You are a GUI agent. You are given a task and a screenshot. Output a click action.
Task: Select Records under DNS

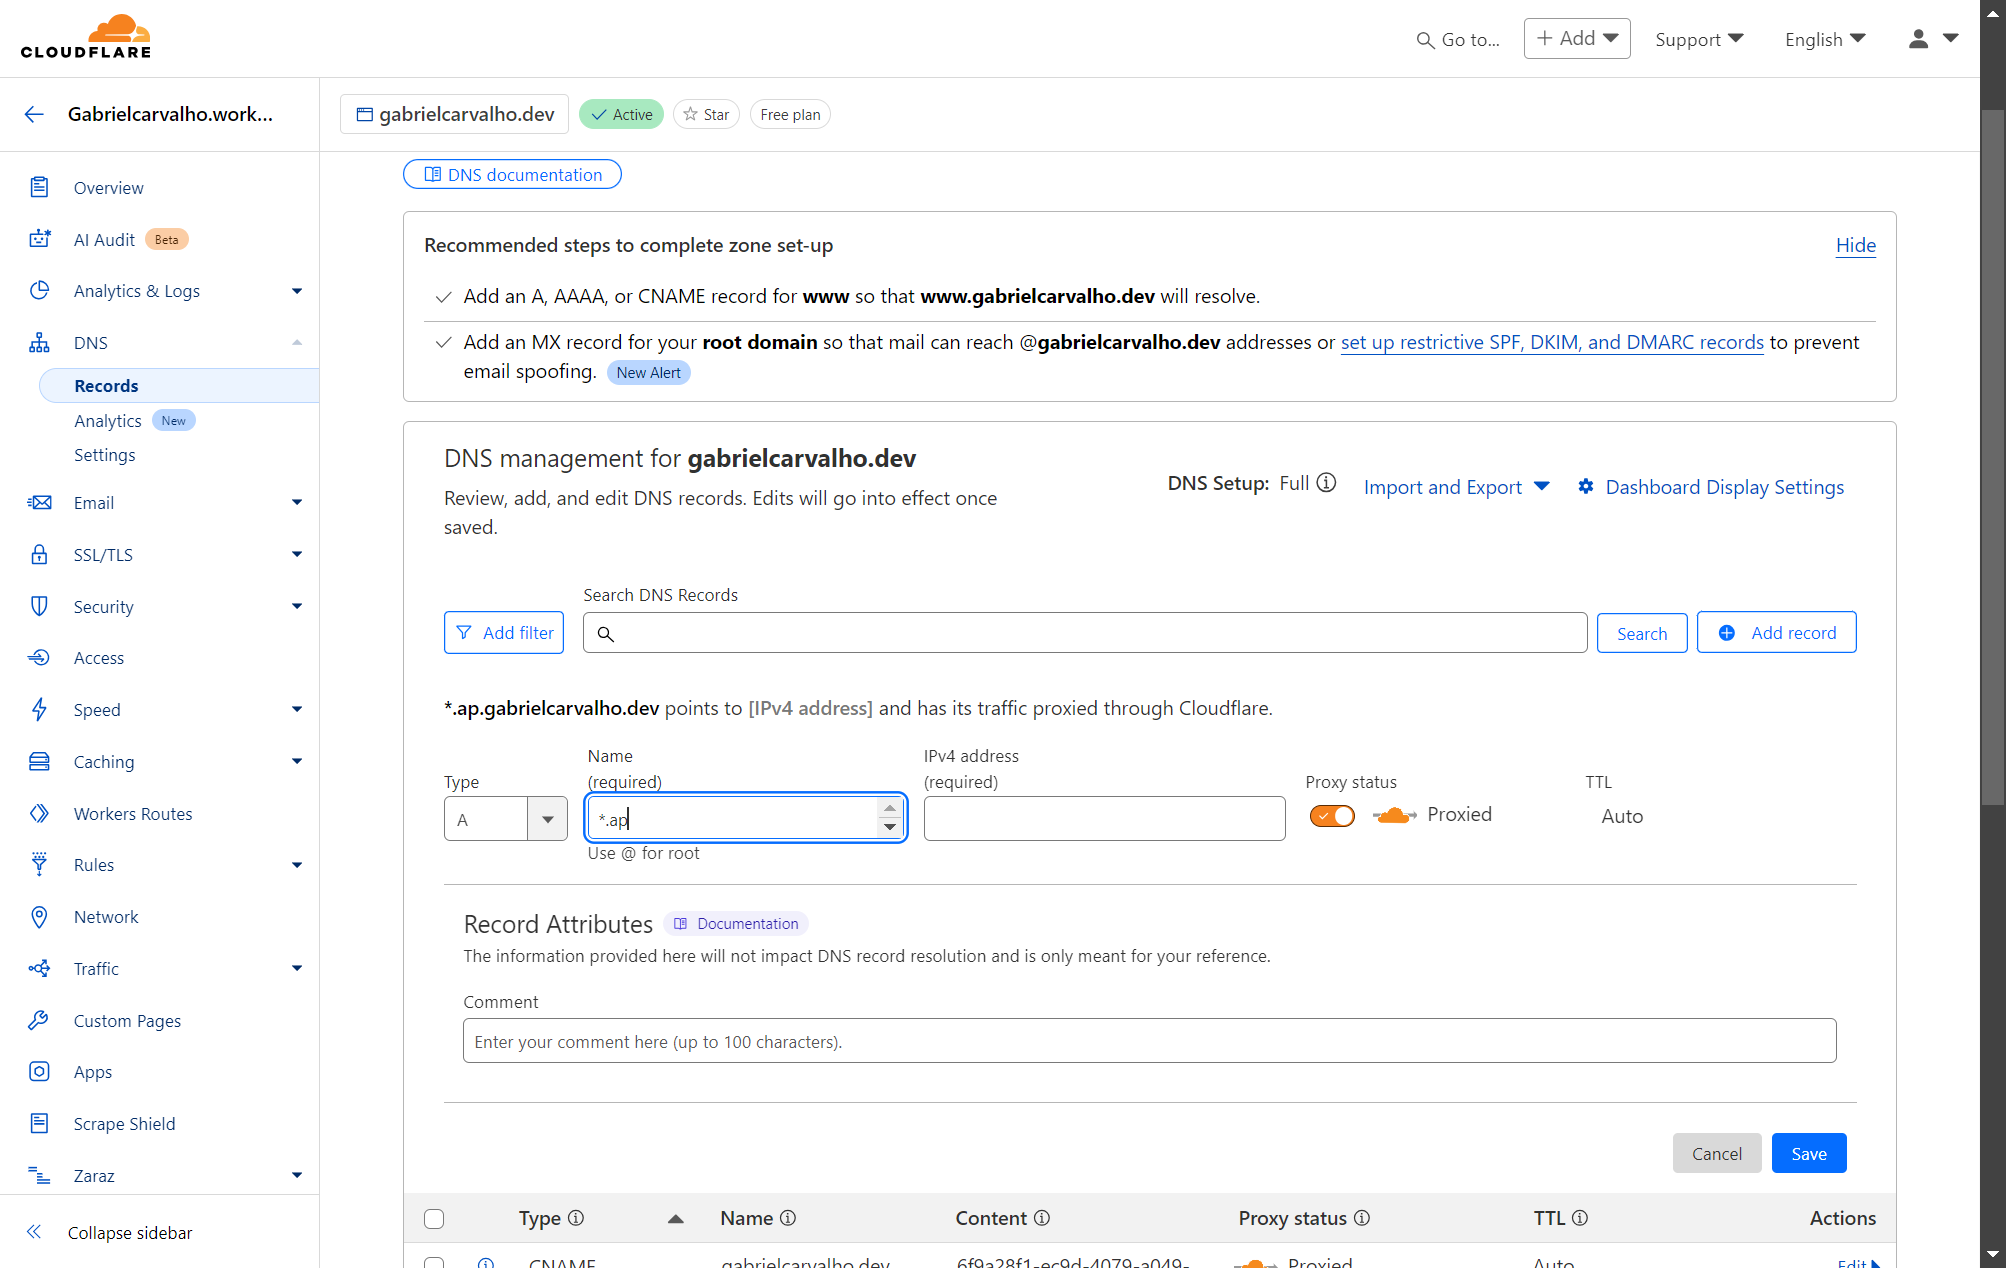[179, 386]
